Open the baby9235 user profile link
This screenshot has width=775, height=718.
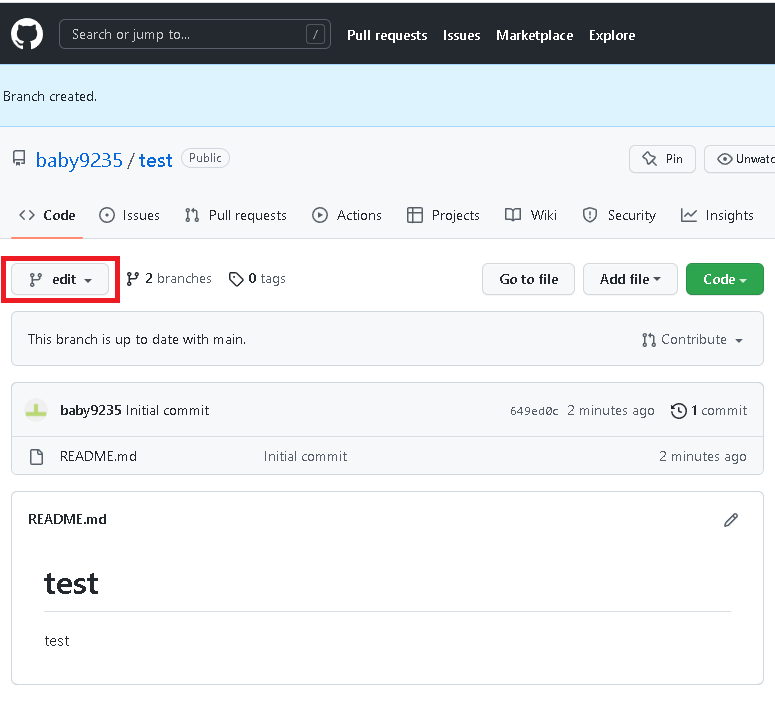click(79, 160)
